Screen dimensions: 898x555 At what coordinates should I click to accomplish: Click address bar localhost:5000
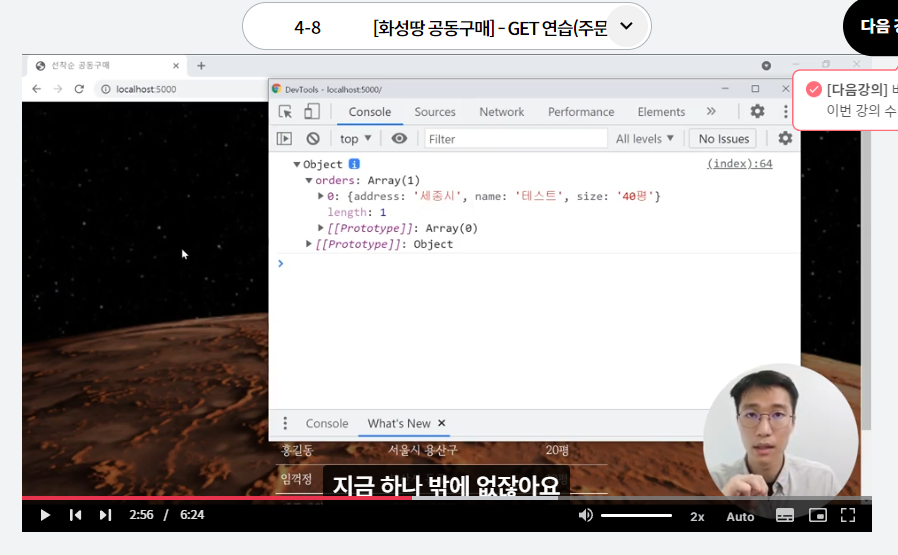tap(146, 89)
